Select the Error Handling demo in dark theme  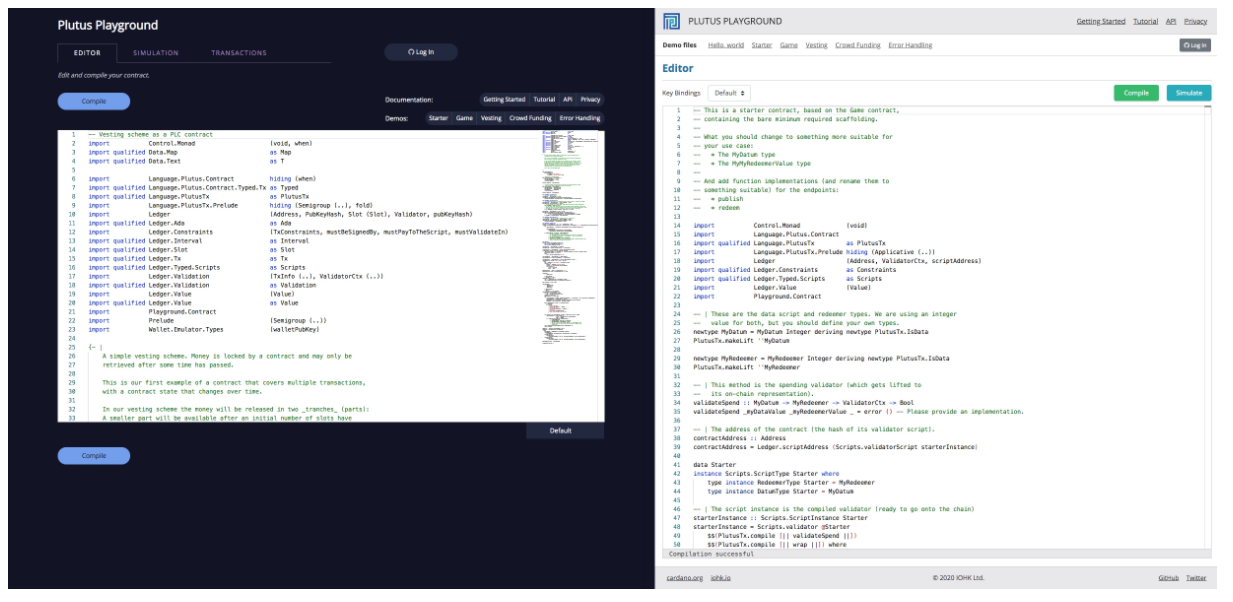(x=580, y=118)
